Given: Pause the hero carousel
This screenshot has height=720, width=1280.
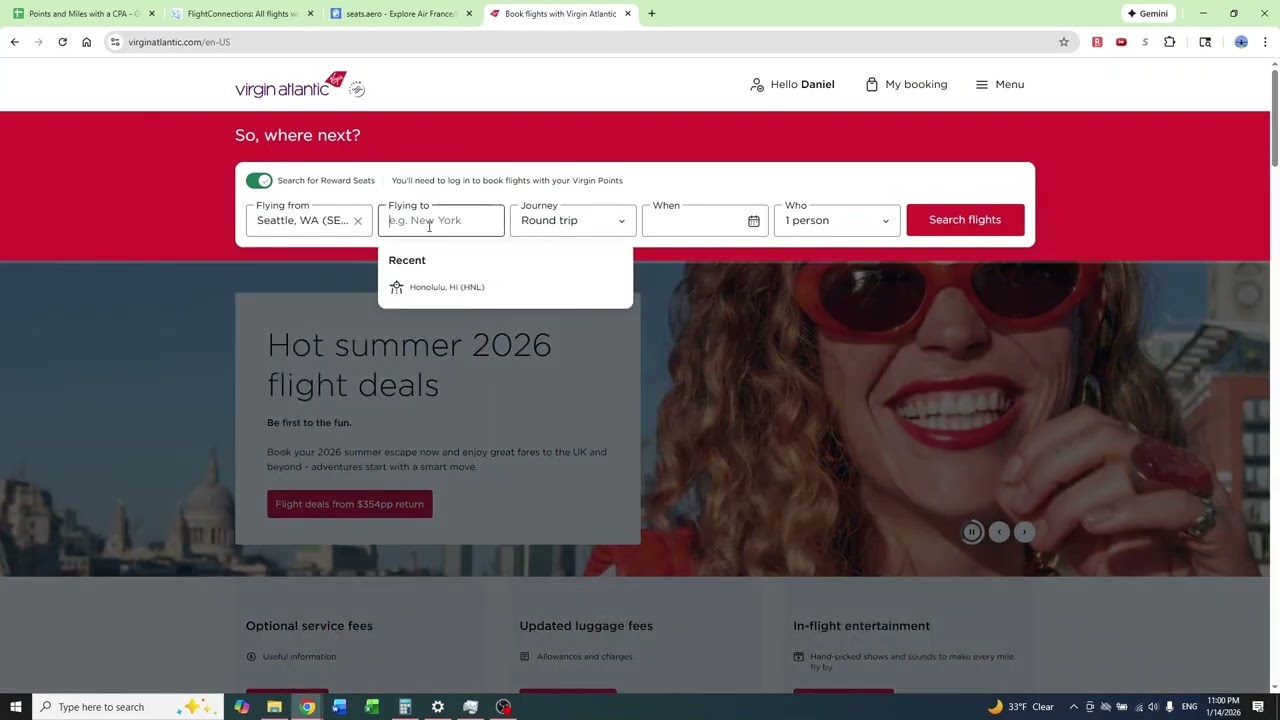Looking at the screenshot, I should [972, 532].
